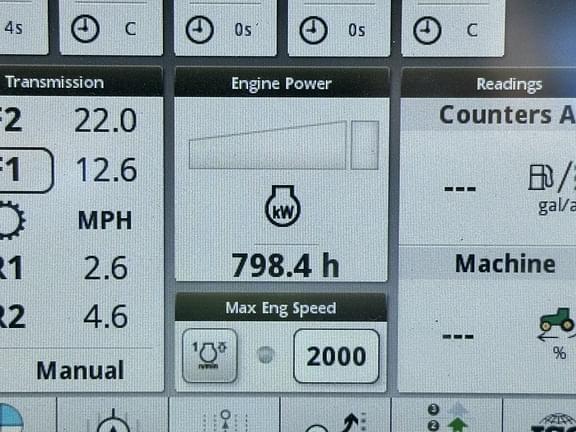Image resolution: width=576 pixels, height=432 pixels.
Task: Expand the Machine readings section
Action: (x=505, y=263)
